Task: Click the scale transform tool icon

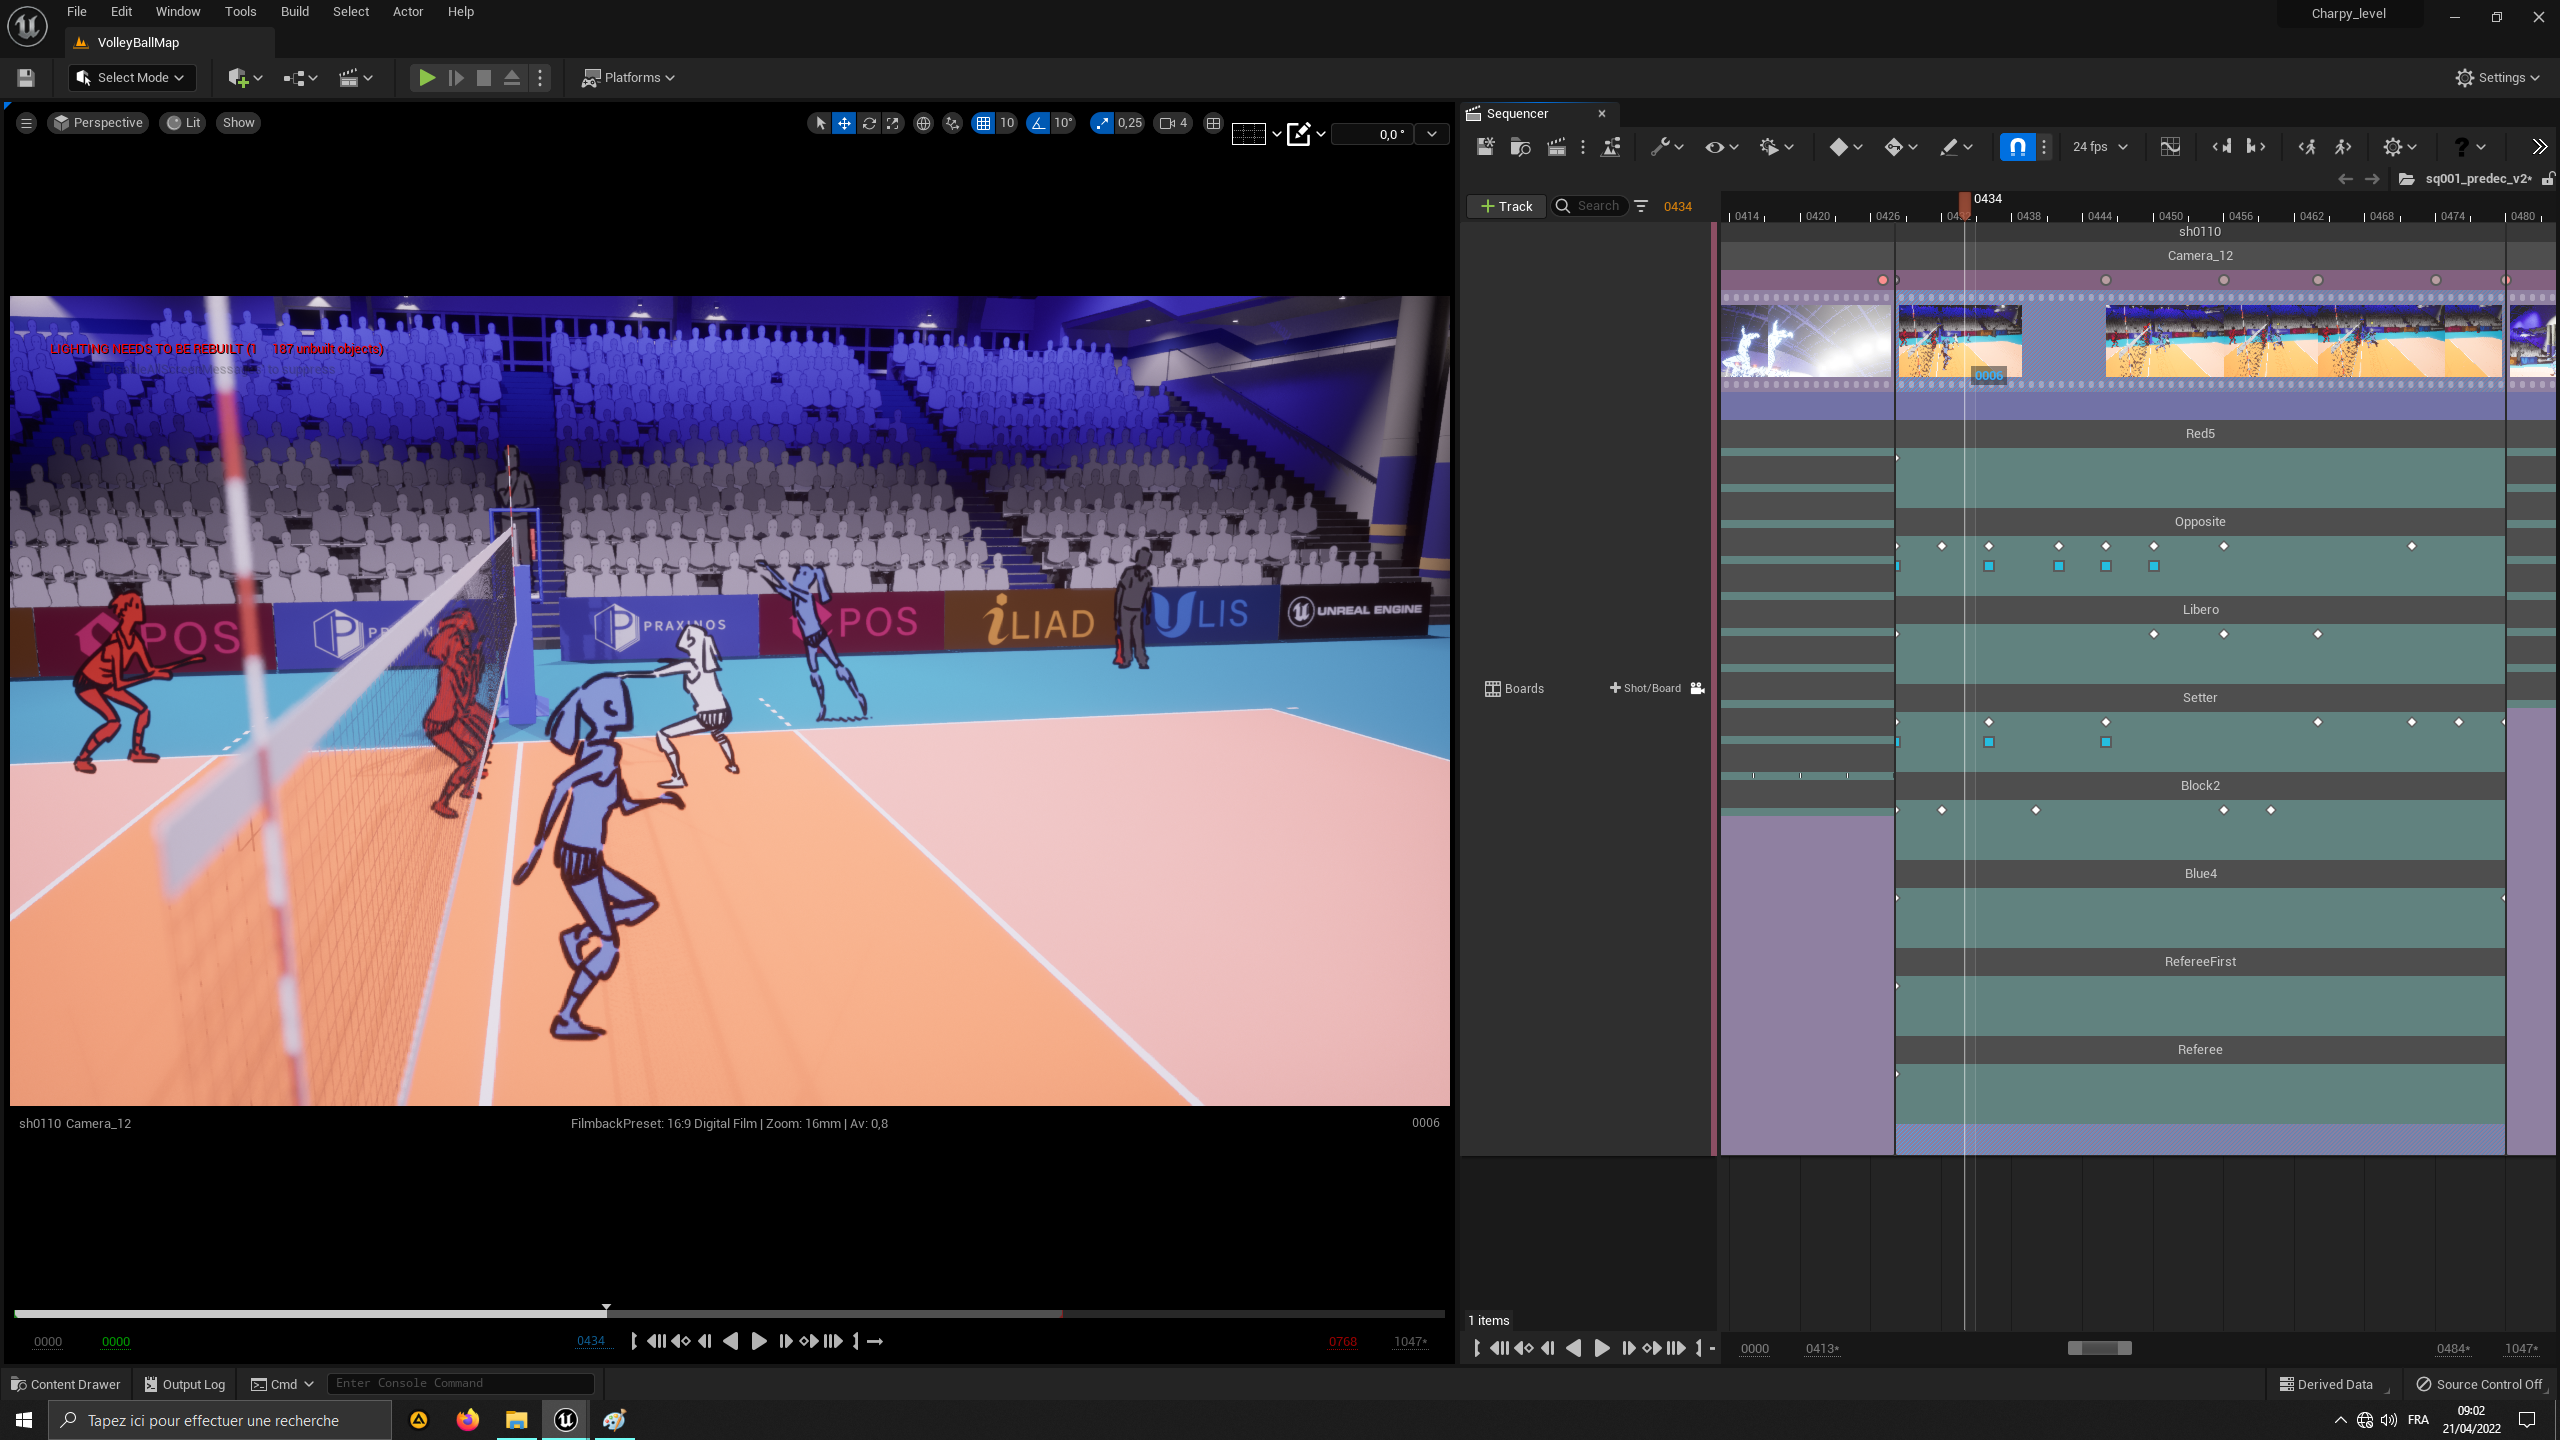Action: 893,123
